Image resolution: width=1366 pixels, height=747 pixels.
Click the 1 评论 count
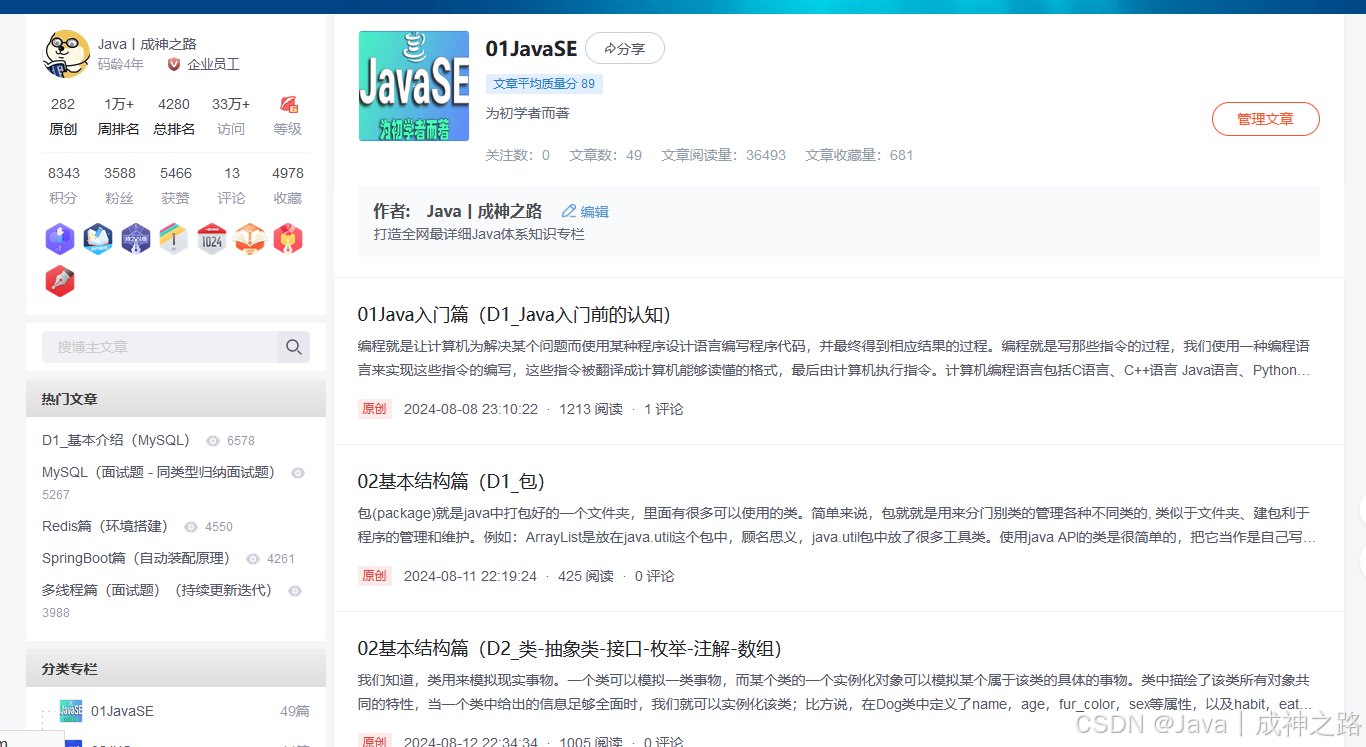click(x=664, y=409)
